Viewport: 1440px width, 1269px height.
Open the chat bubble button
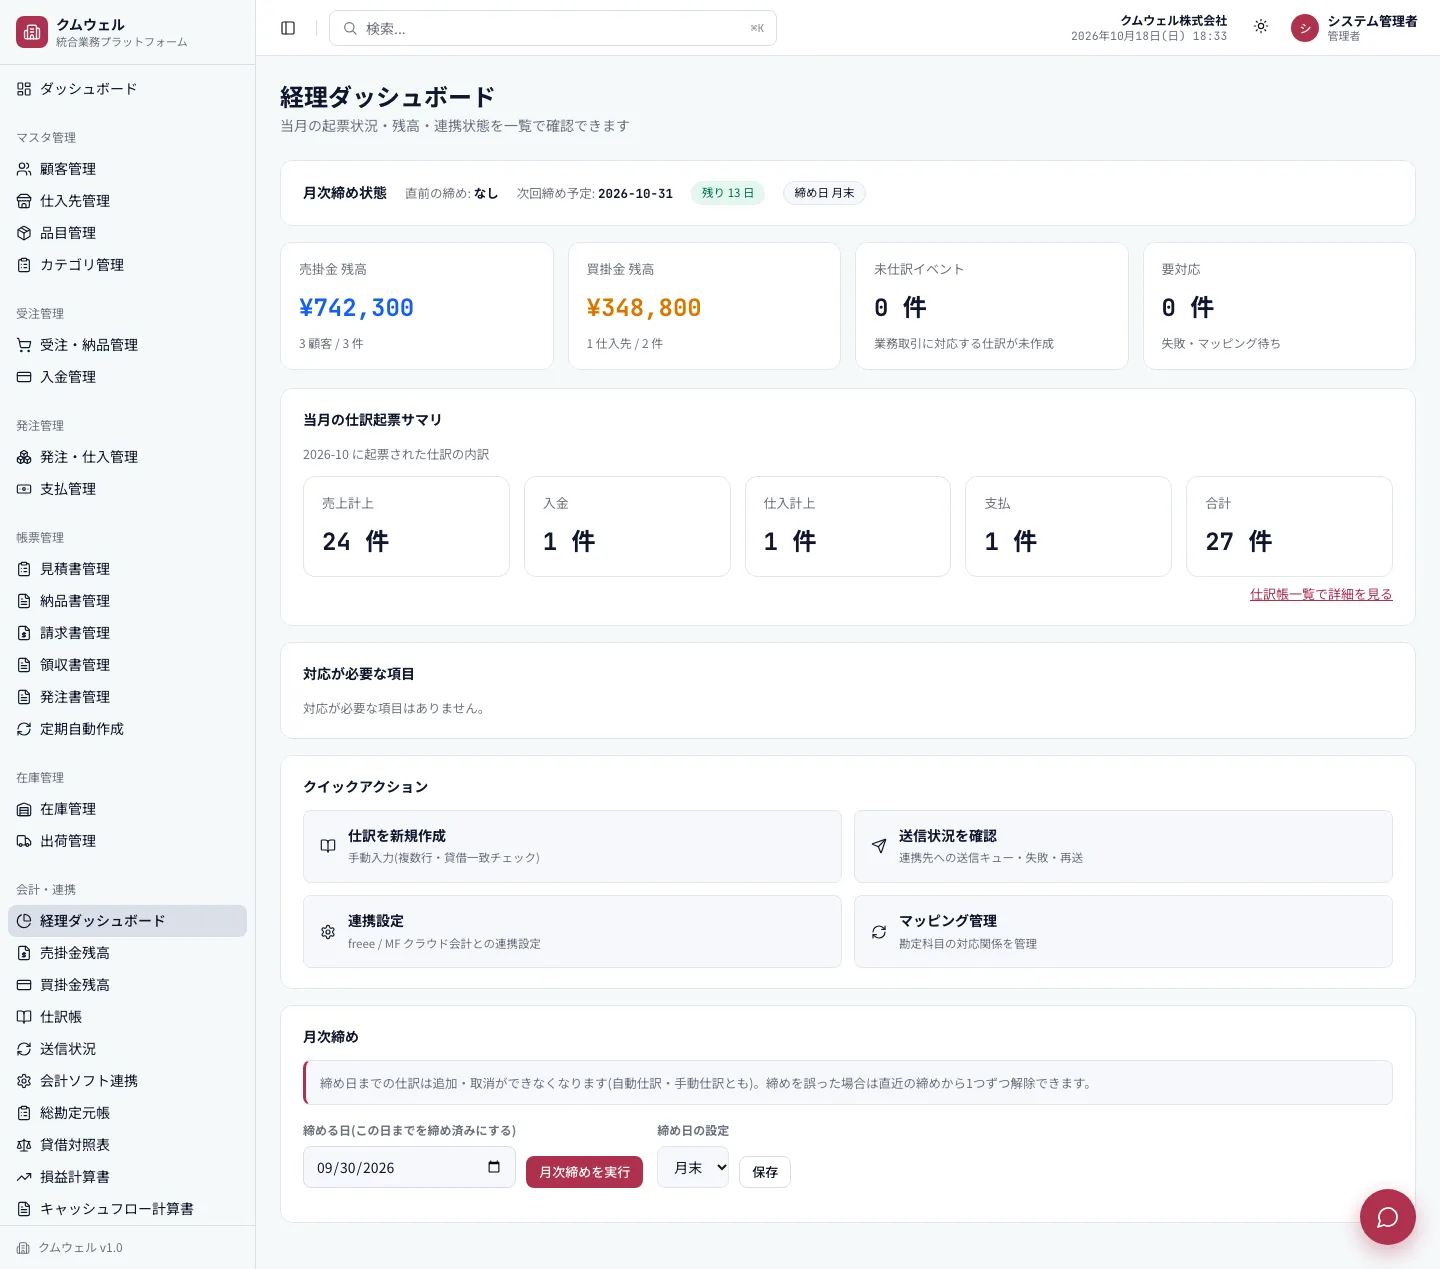(1387, 1216)
